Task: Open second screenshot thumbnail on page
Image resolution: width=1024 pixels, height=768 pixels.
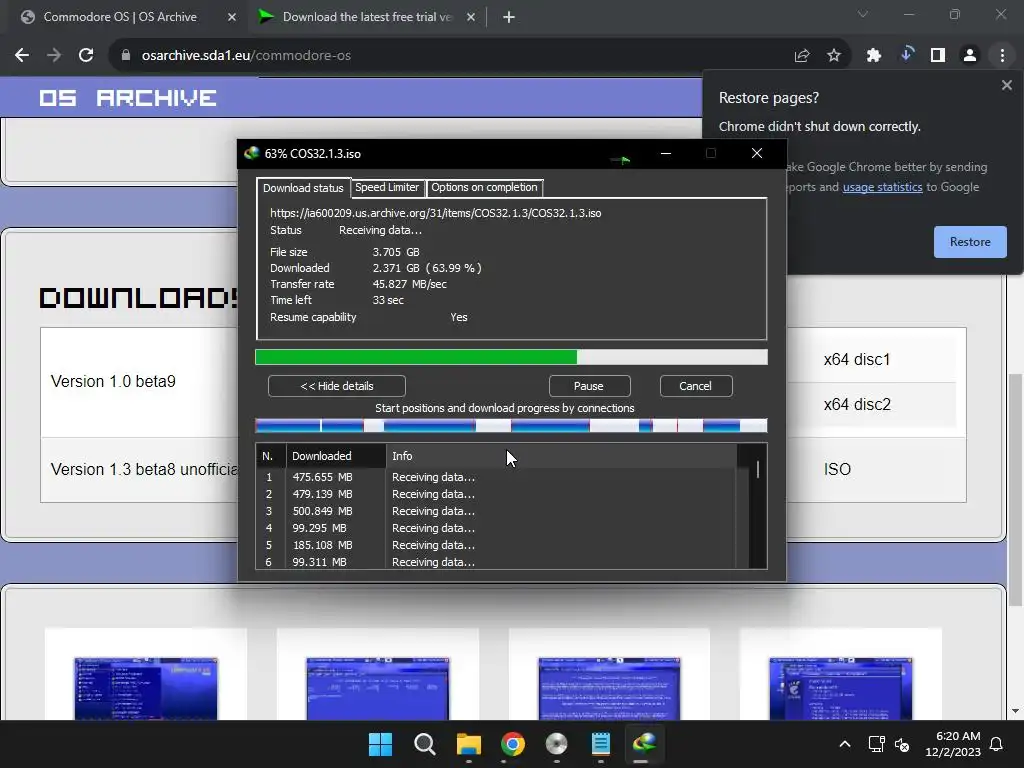Action: pos(377,688)
